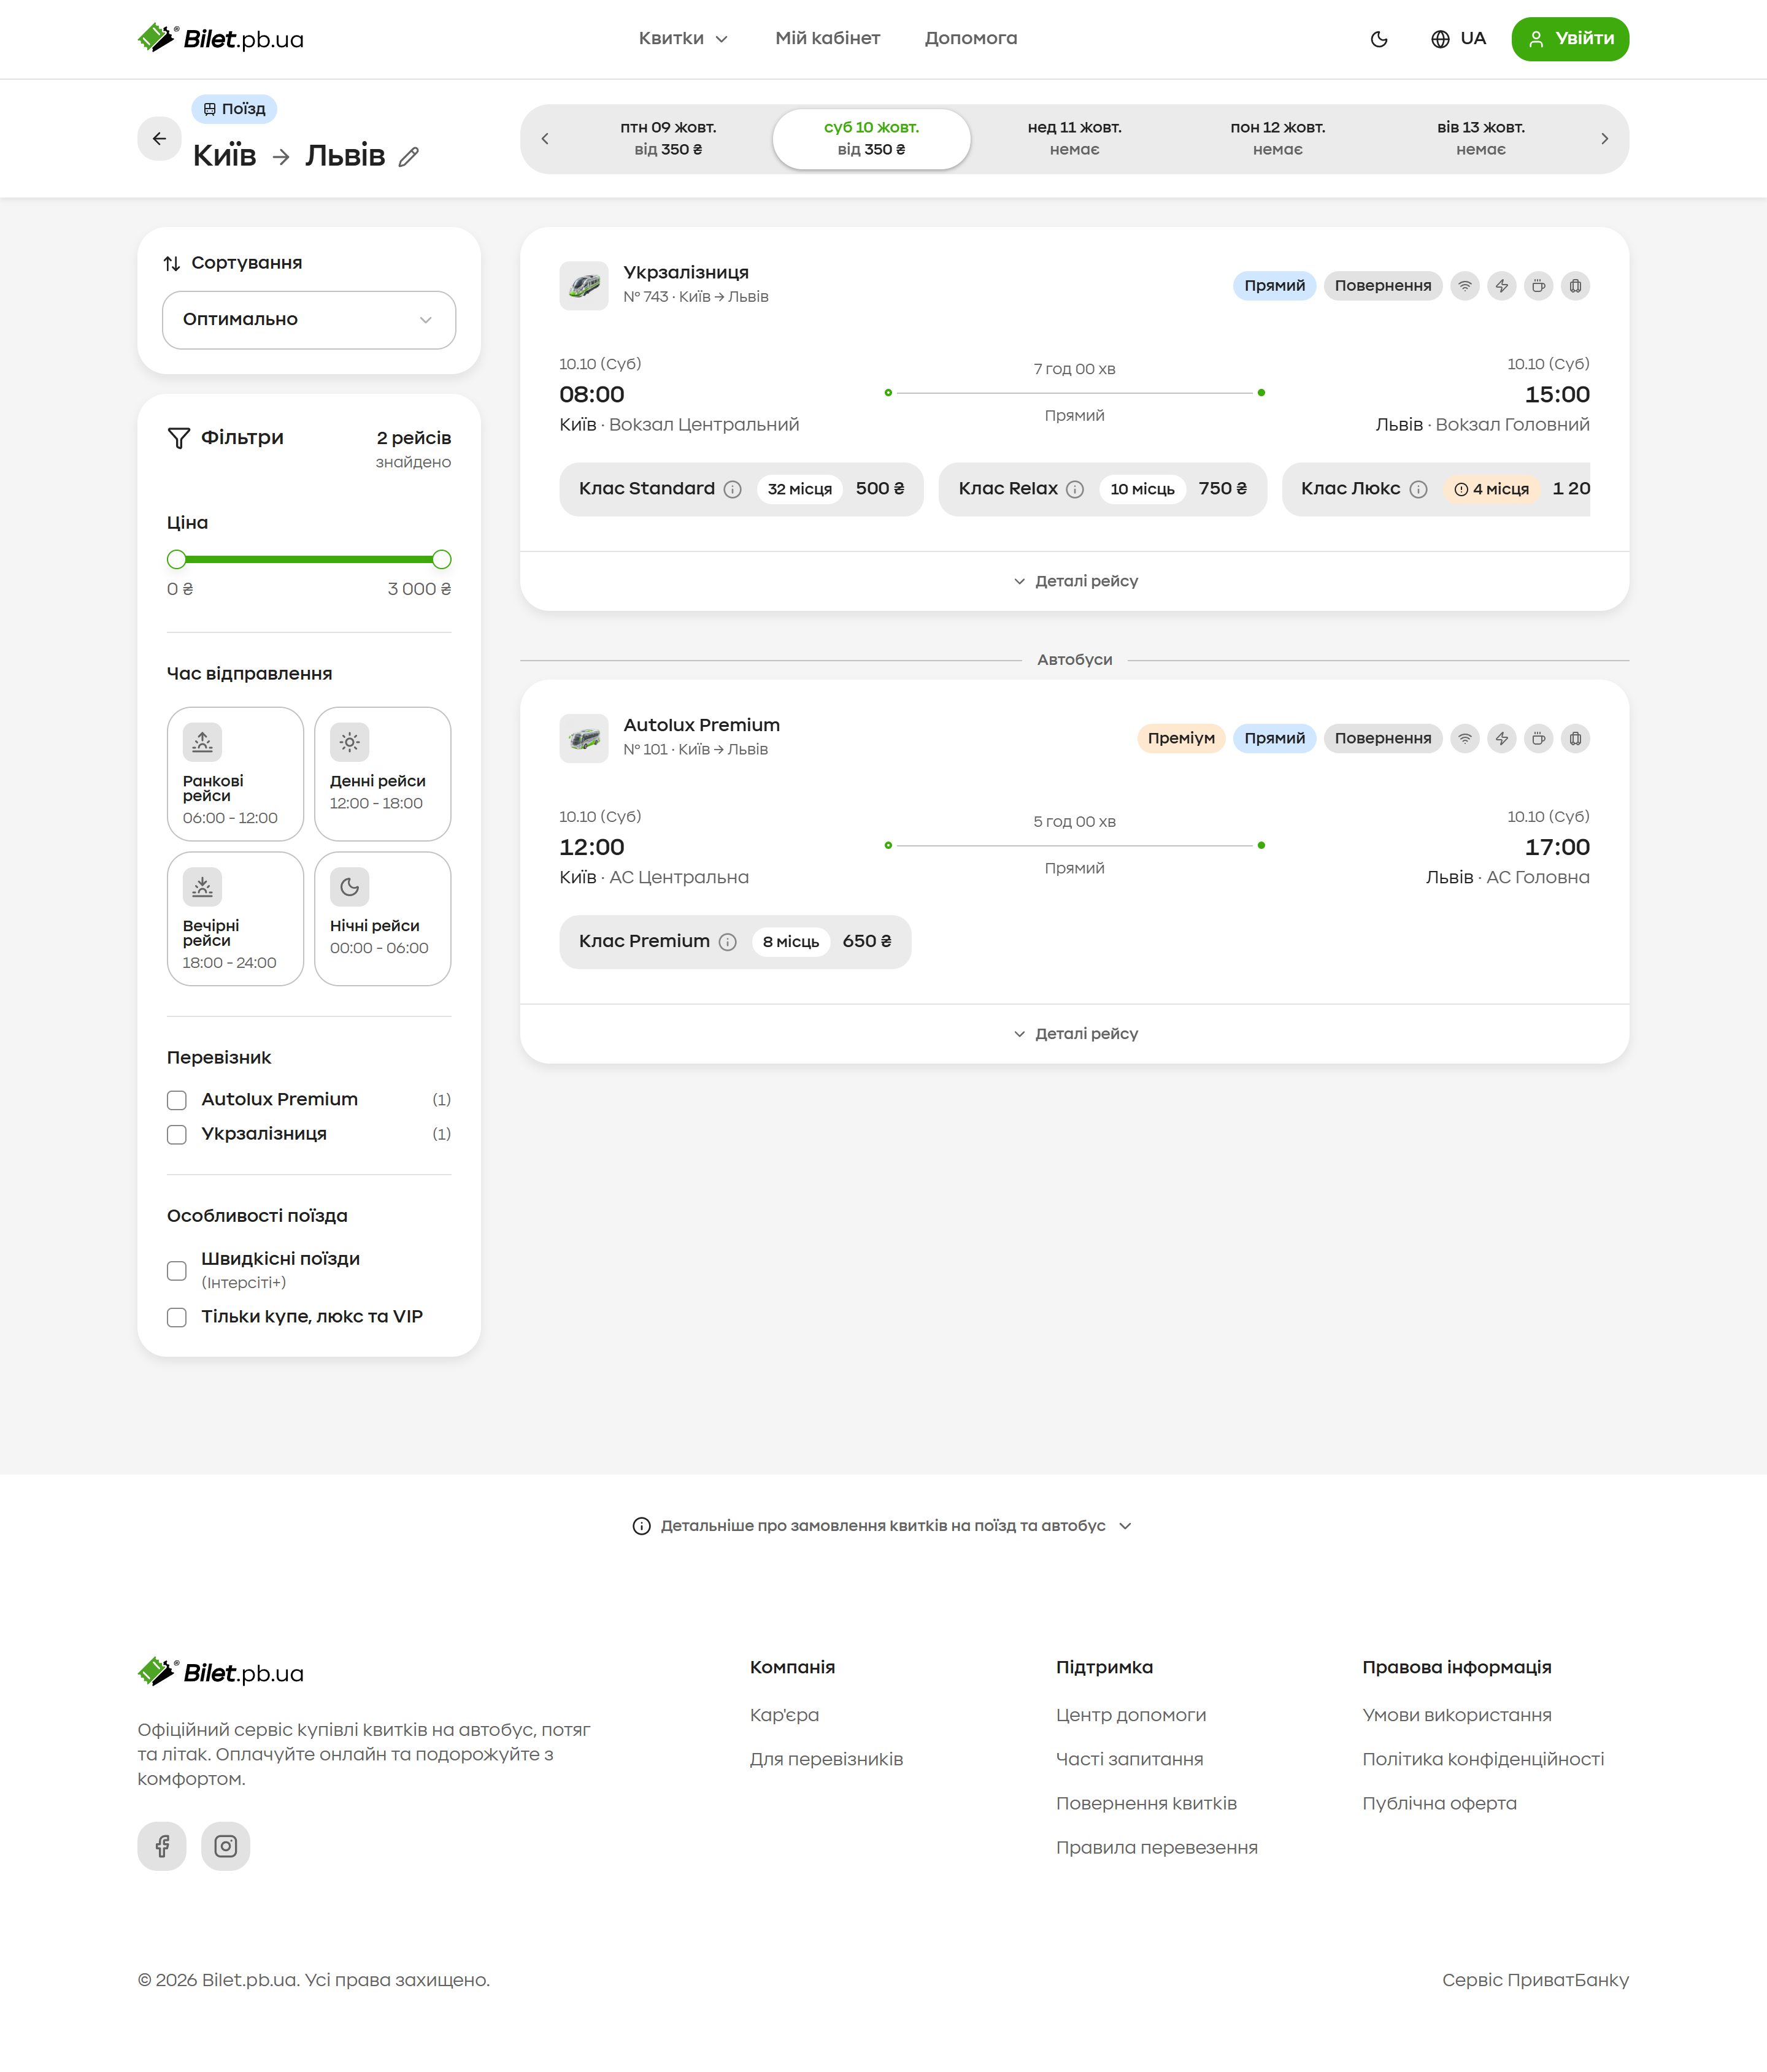
Task: Toggle Ранкові рейси departure filter
Action: click(235, 774)
